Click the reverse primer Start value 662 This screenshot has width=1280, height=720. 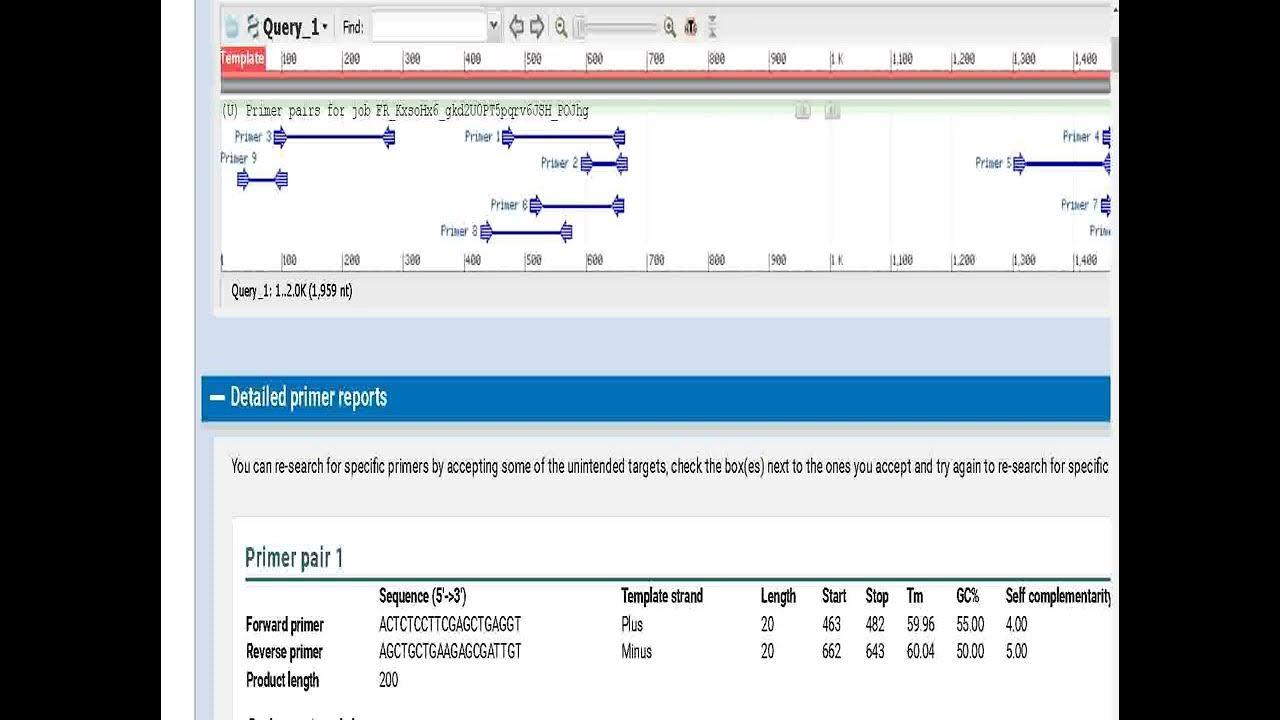click(831, 651)
